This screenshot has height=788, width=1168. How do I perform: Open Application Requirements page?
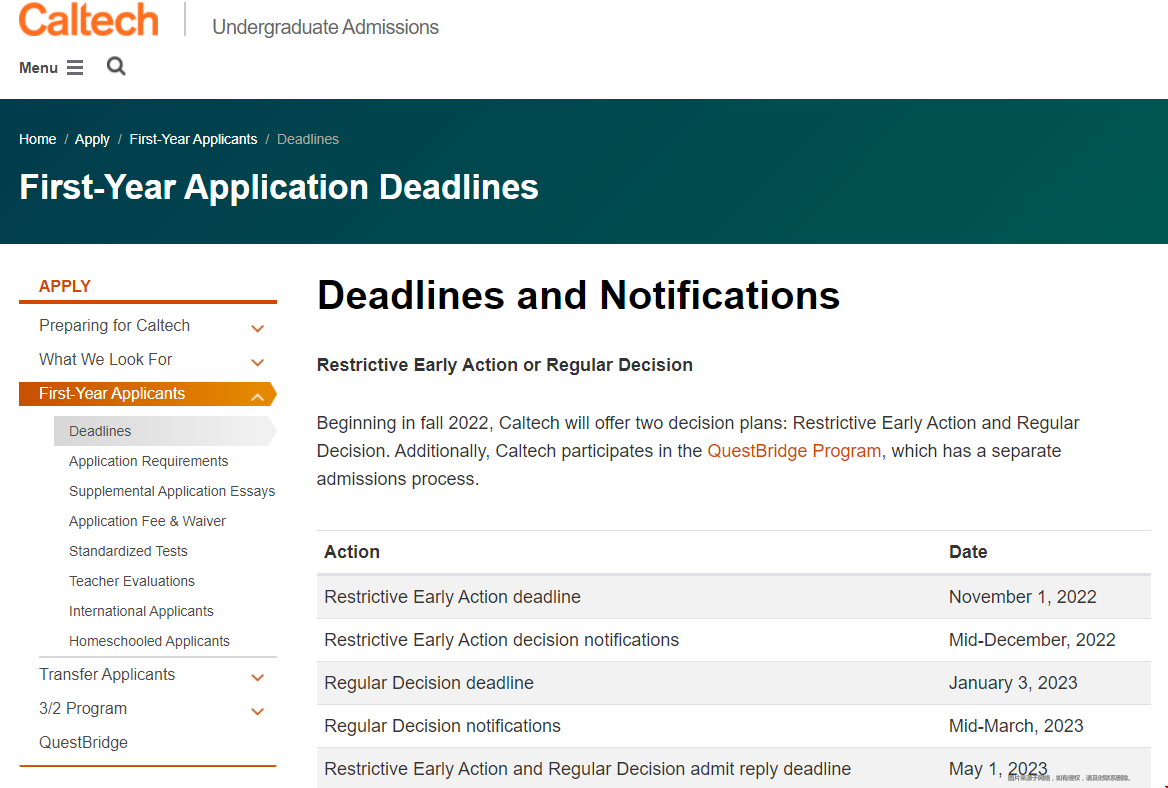[x=149, y=461]
